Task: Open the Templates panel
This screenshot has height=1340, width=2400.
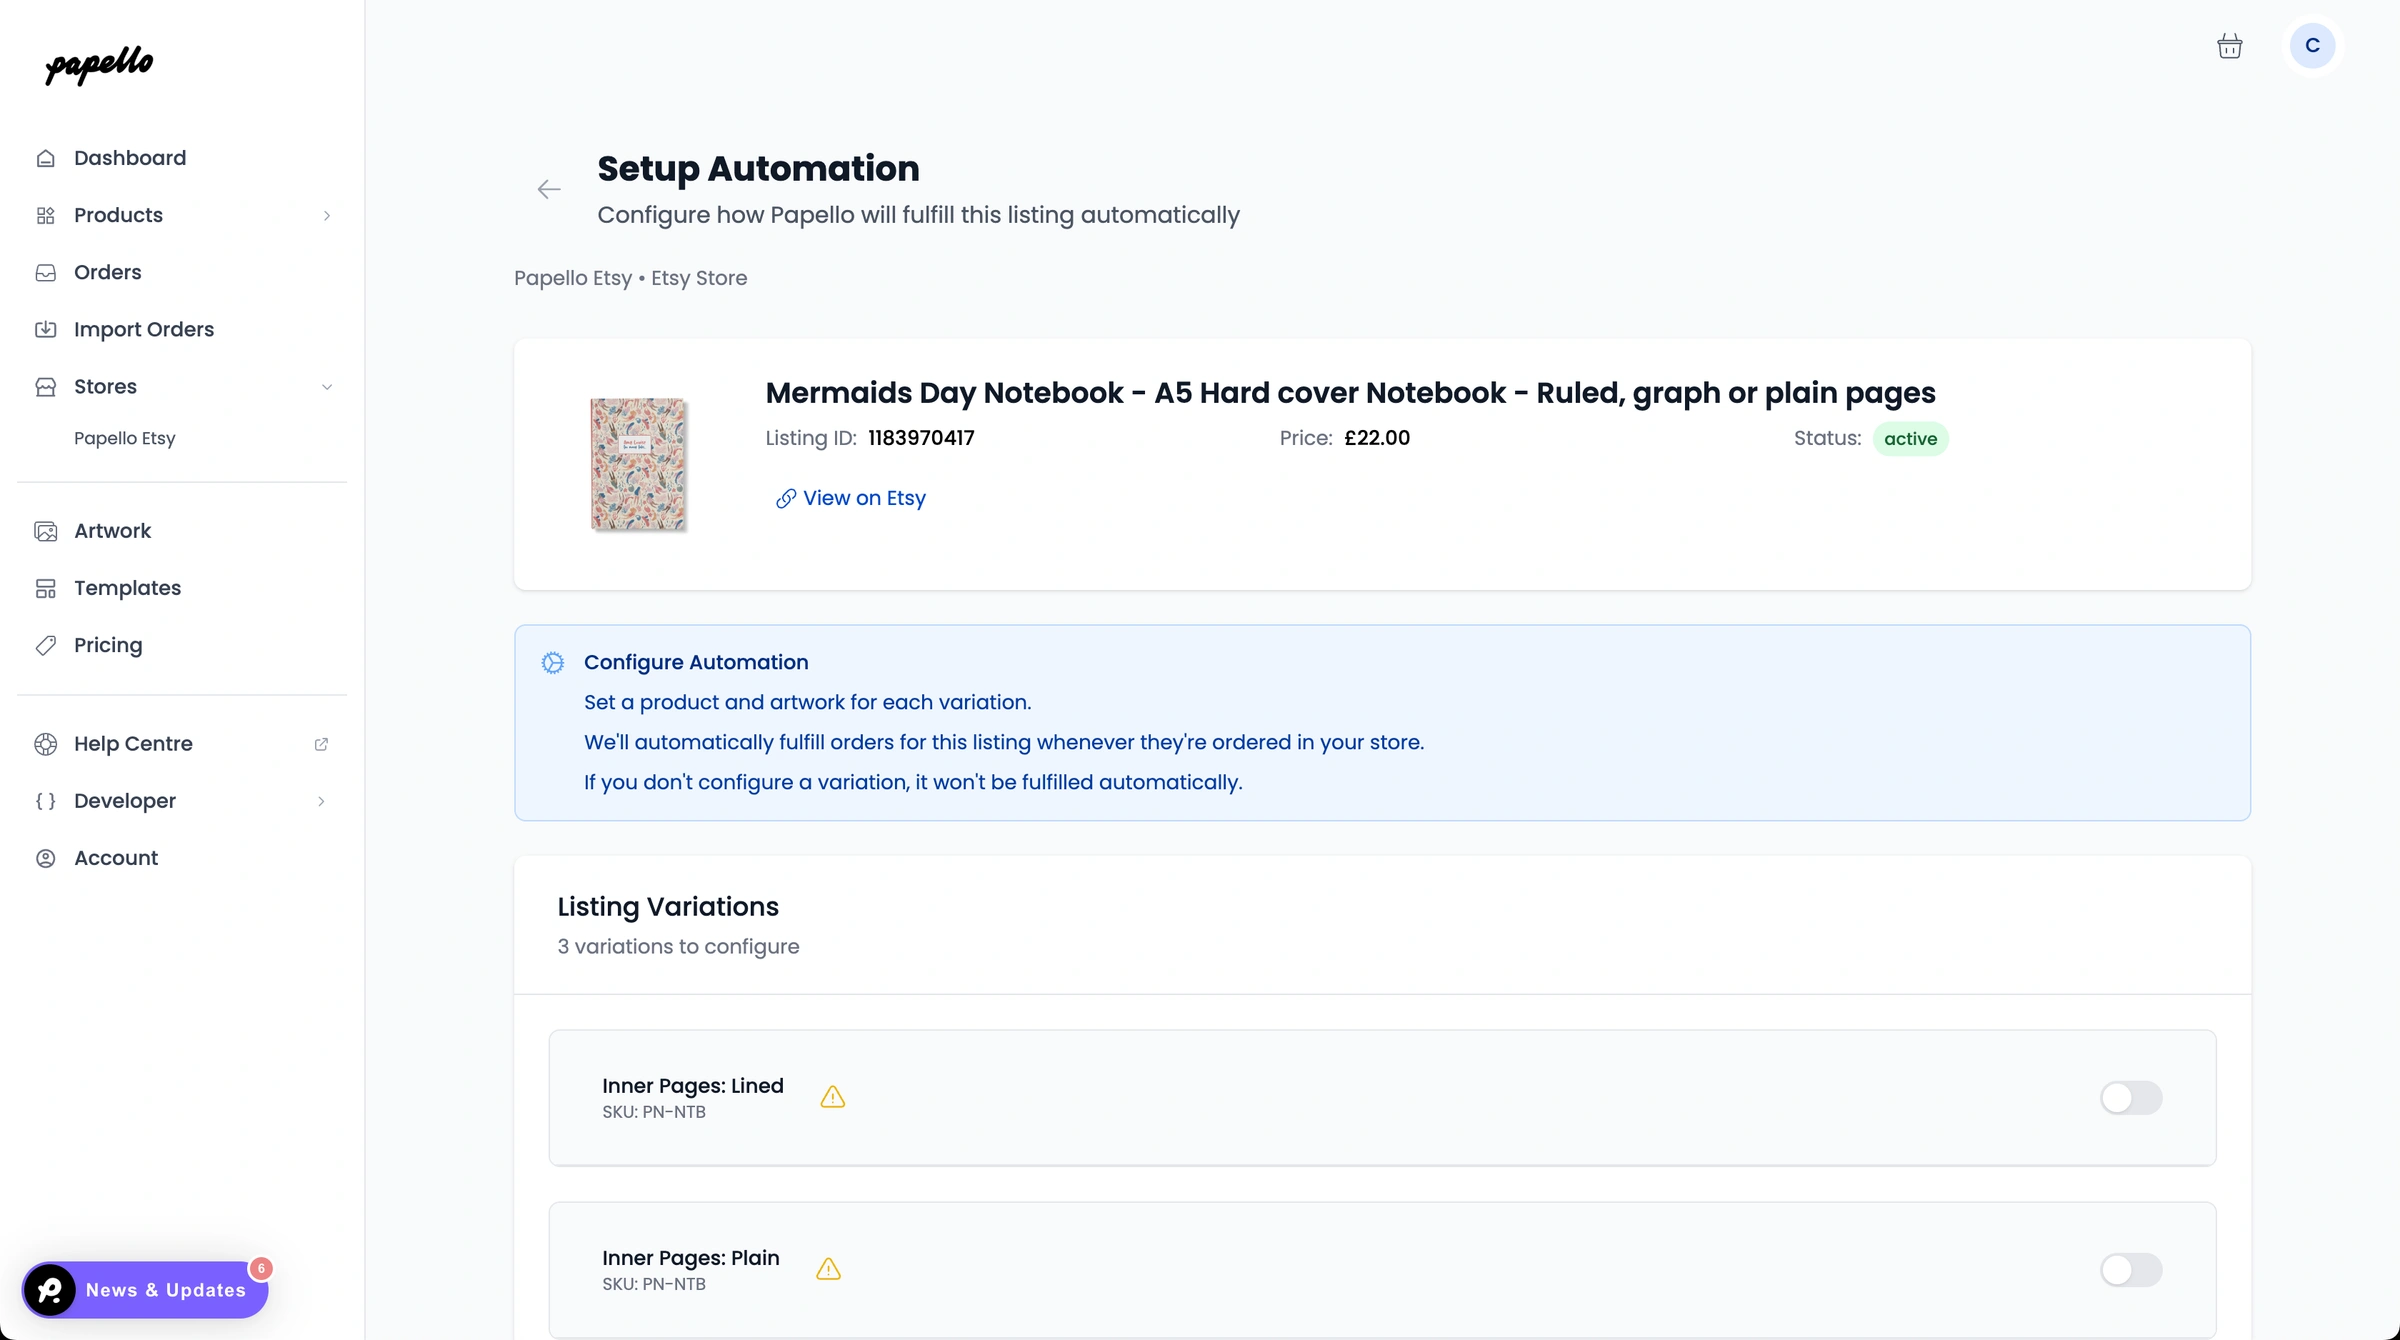Action: coord(127,588)
